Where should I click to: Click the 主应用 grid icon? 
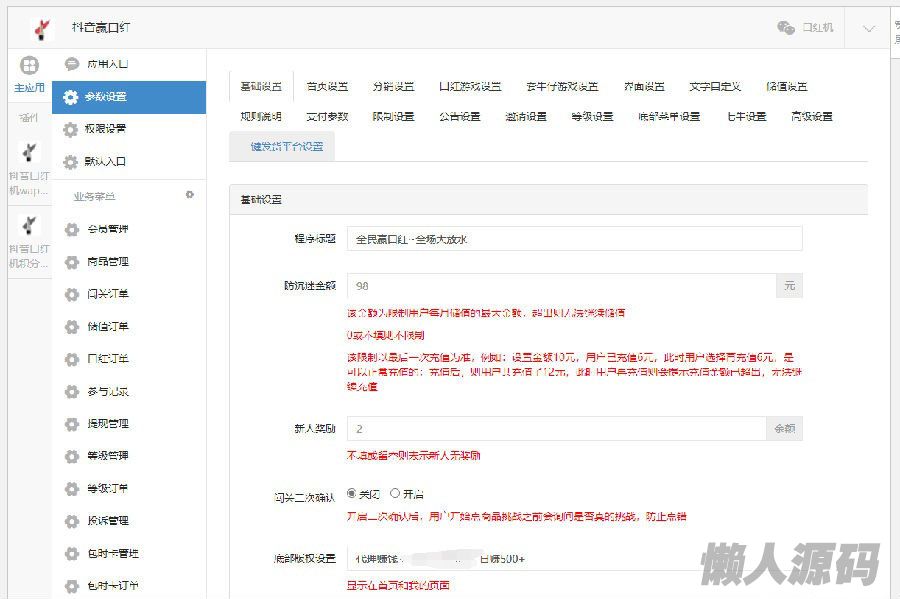[30, 66]
